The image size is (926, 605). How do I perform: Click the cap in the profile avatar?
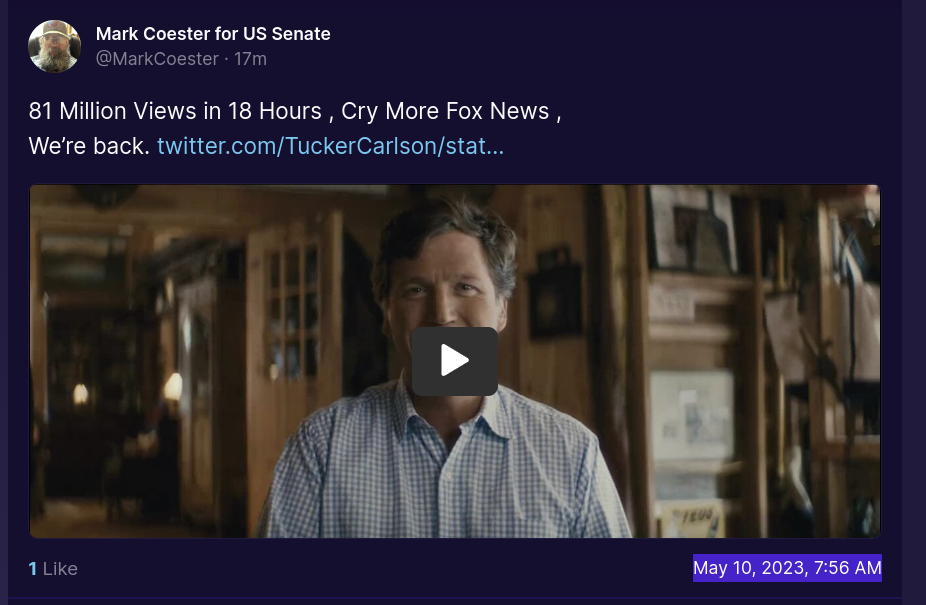click(54, 30)
